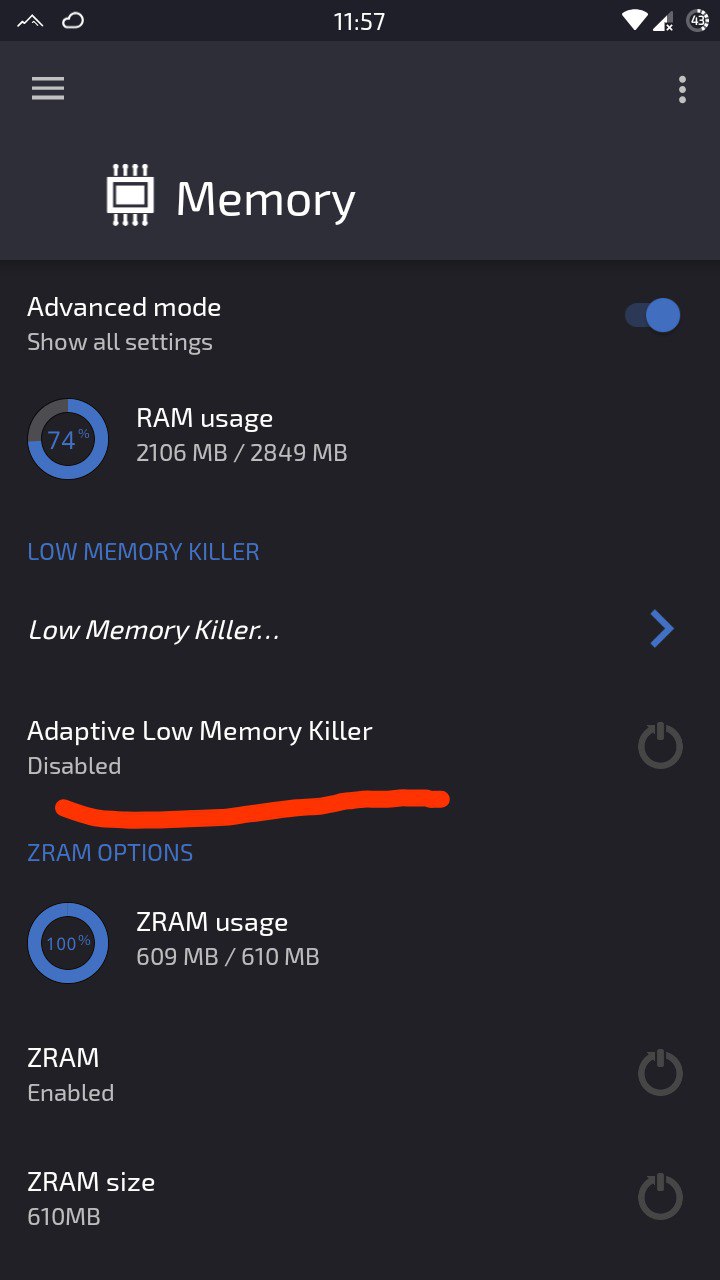The image size is (720, 1280).
Task: Toggle apply-on-boot icon for ZRAM size
Action: pyautogui.click(x=660, y=1197)
